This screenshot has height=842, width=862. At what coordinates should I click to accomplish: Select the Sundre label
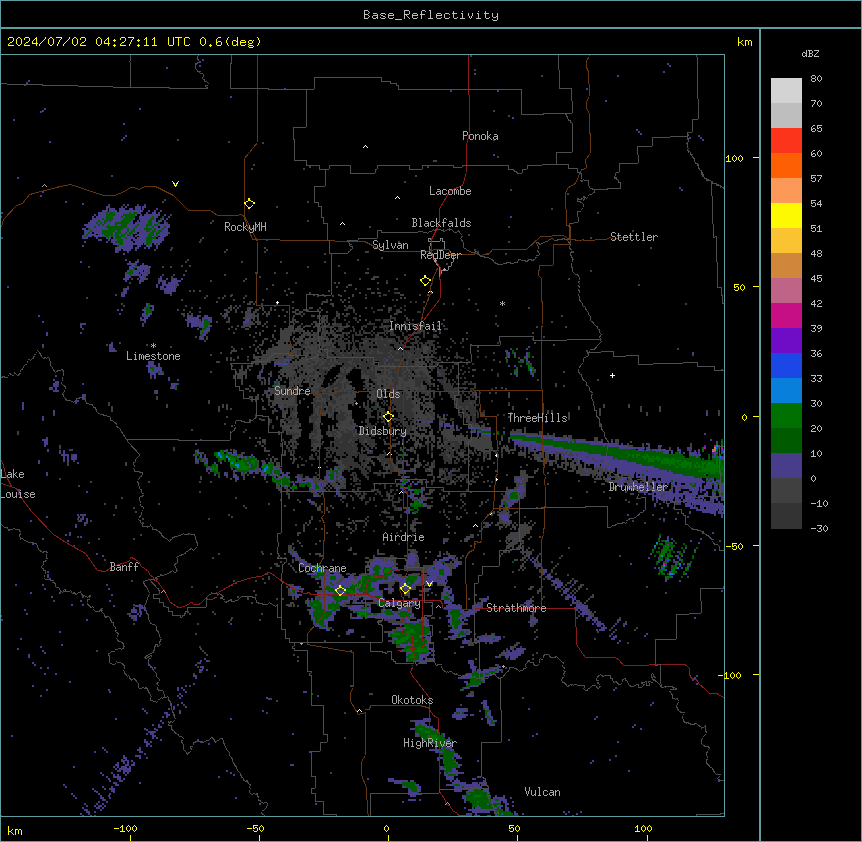[292, 391]
